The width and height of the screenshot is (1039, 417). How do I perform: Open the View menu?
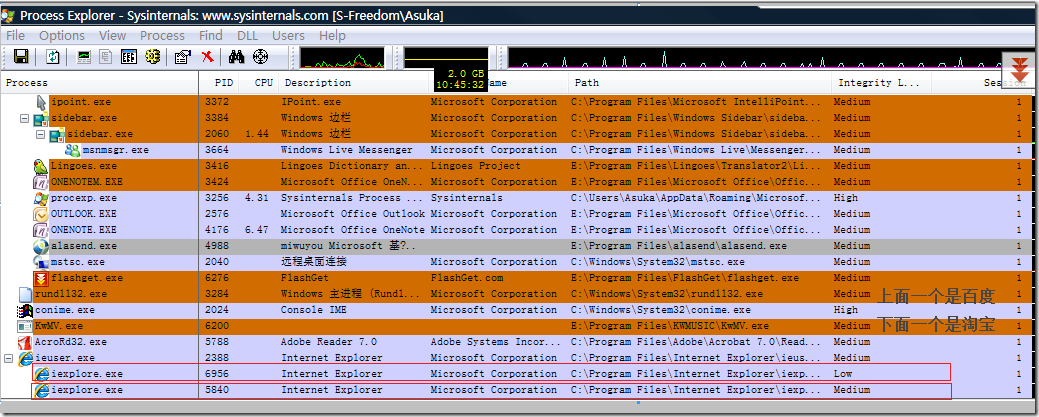[x=113, y=36]
